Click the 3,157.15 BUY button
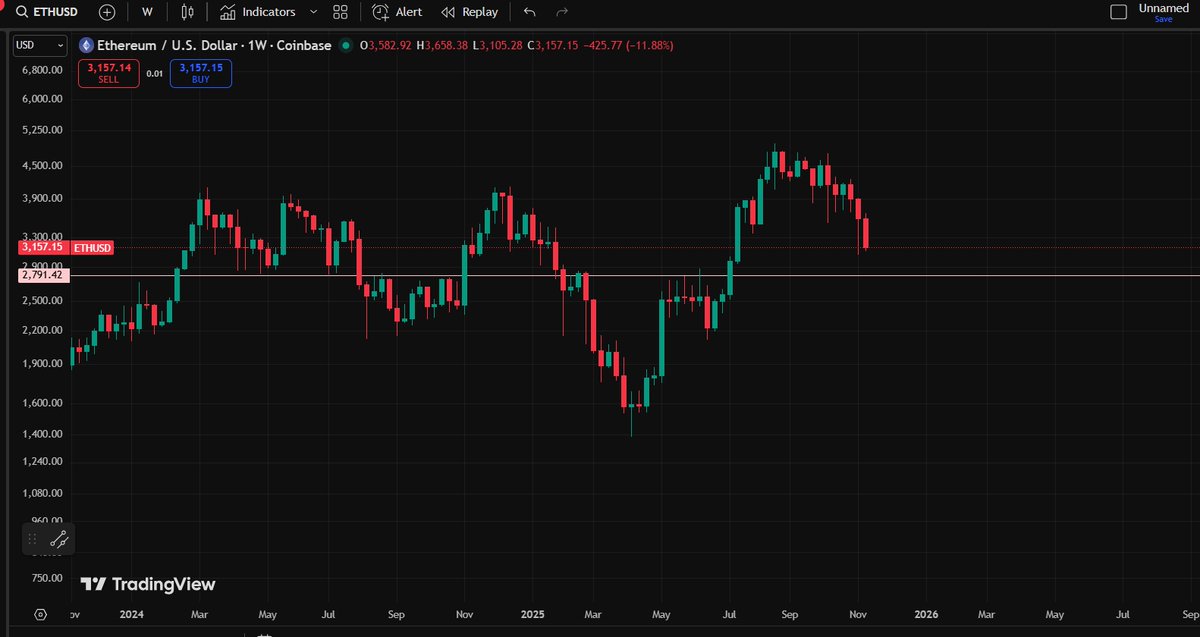The image size is (1200, 637). coord(201,73)
